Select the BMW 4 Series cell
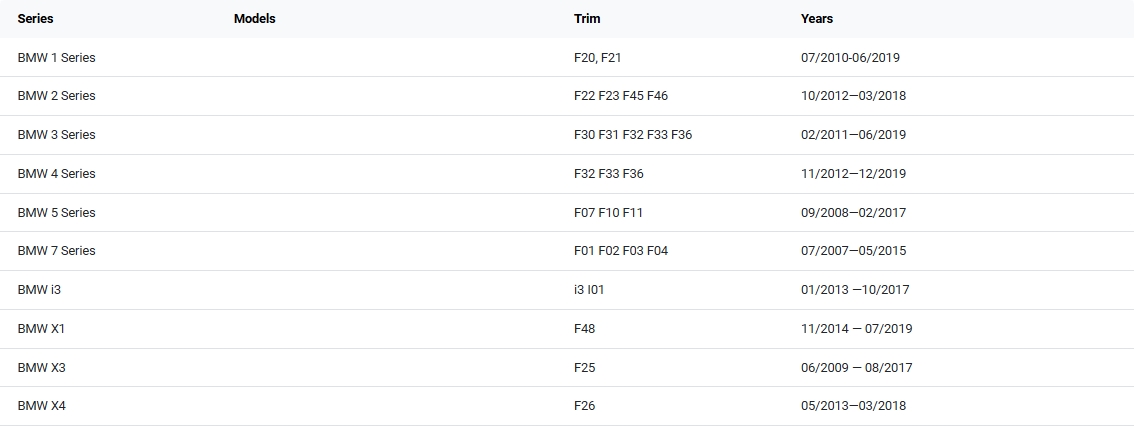This screenshot has width=1141, height=426. 57,174
